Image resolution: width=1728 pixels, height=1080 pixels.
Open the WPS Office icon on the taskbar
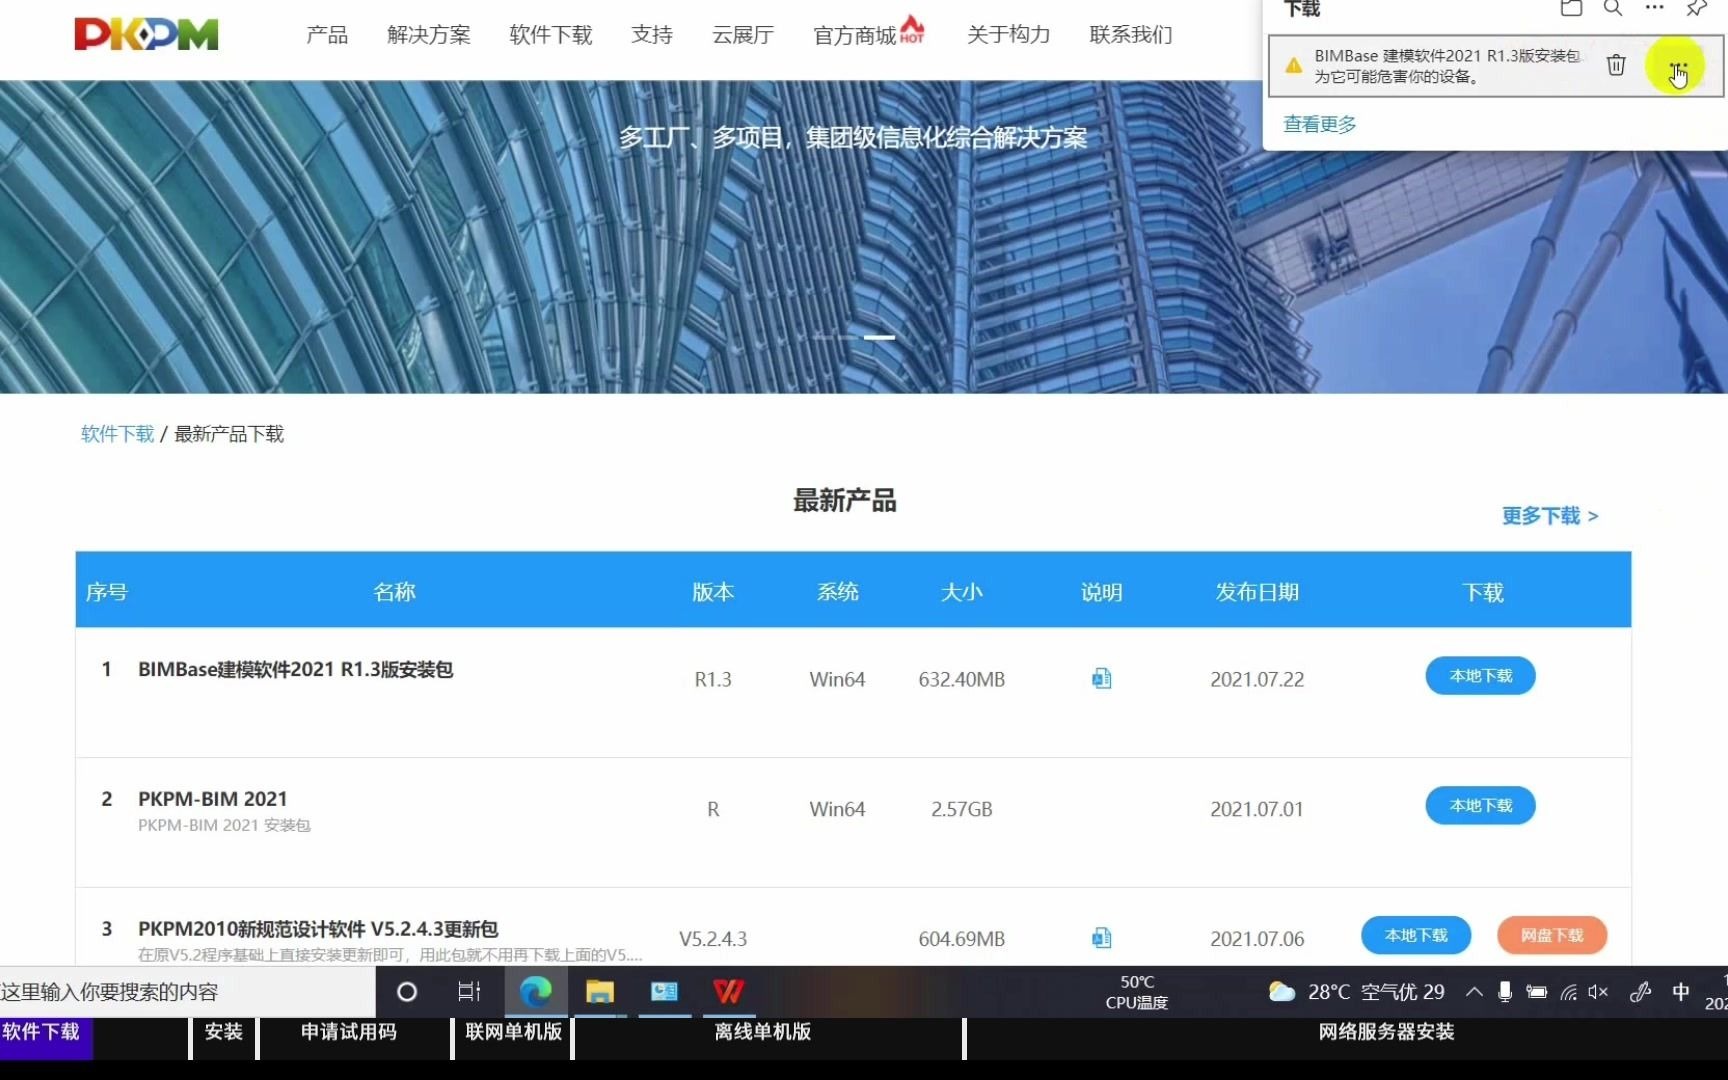[728, 992]
